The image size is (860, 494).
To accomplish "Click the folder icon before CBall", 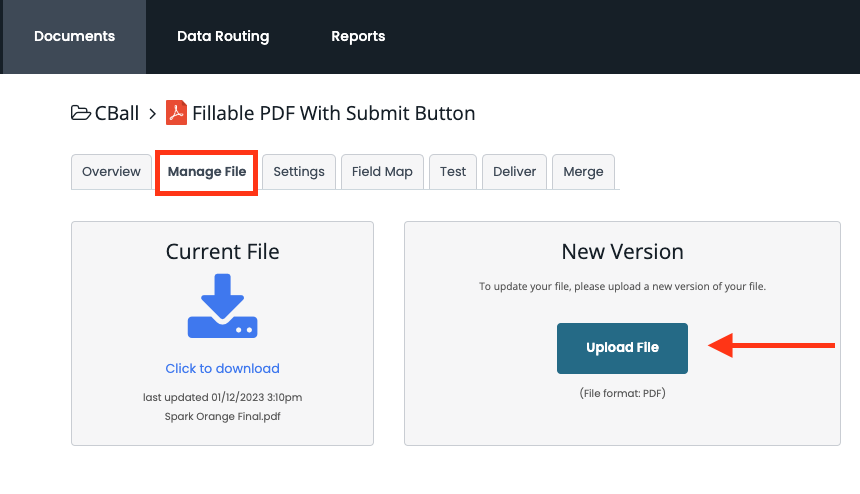I will pos(81,113).
